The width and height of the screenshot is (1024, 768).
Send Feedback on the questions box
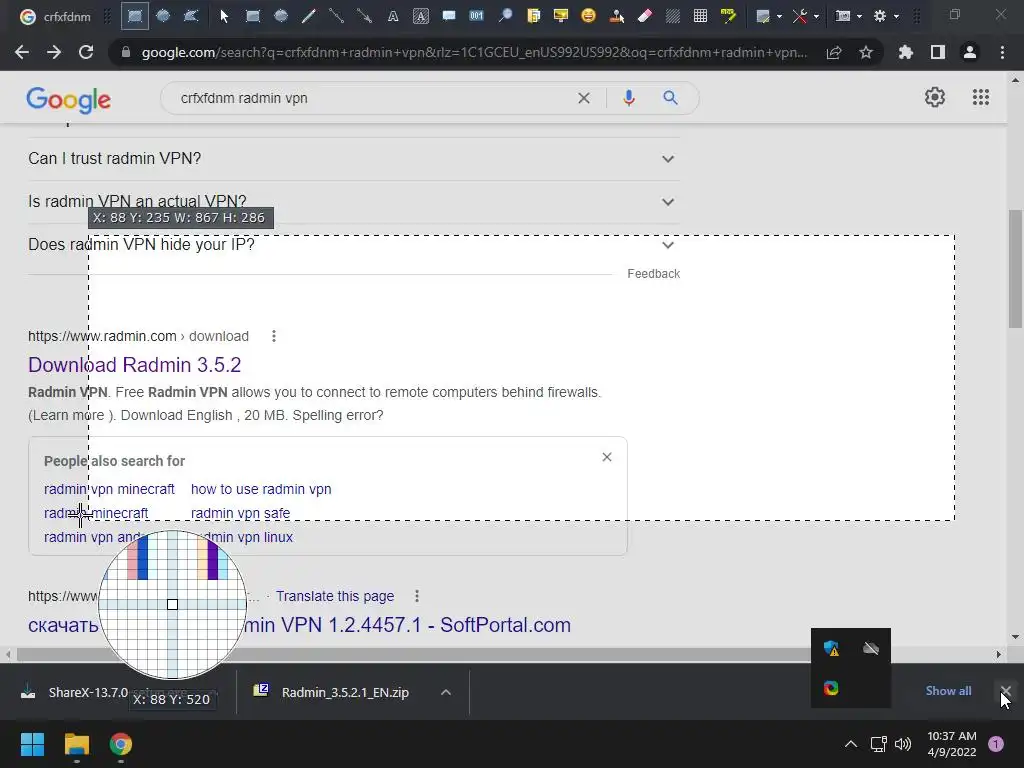(654, 274)
